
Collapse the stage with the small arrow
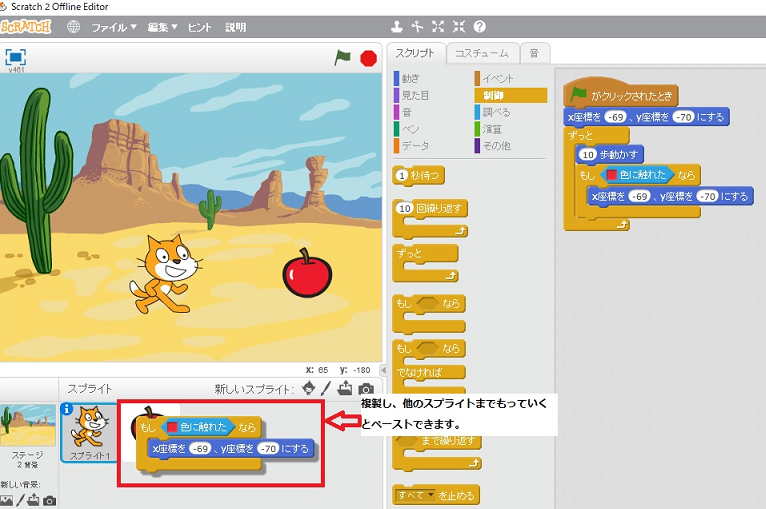pos(383,370)
